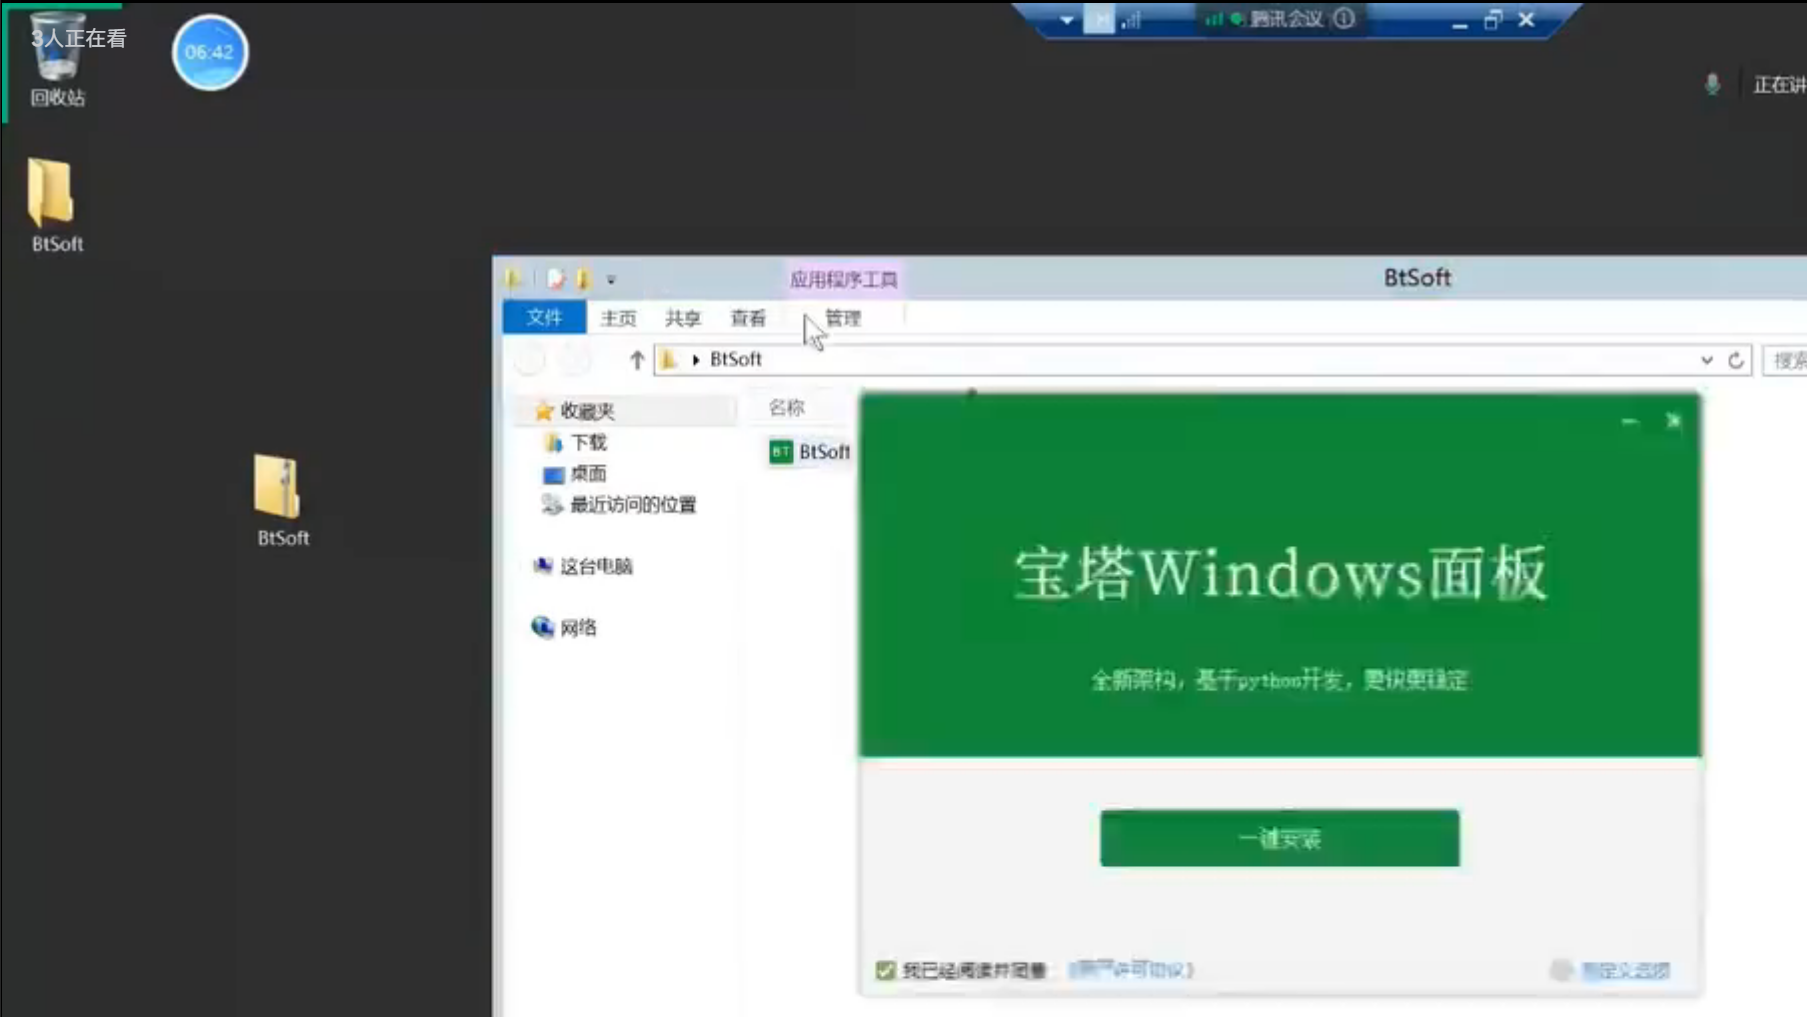Click the green network signal icon beside 腾讯会议
Viewport: 1807px width, 1017px height.
[x=1213, y=19]
